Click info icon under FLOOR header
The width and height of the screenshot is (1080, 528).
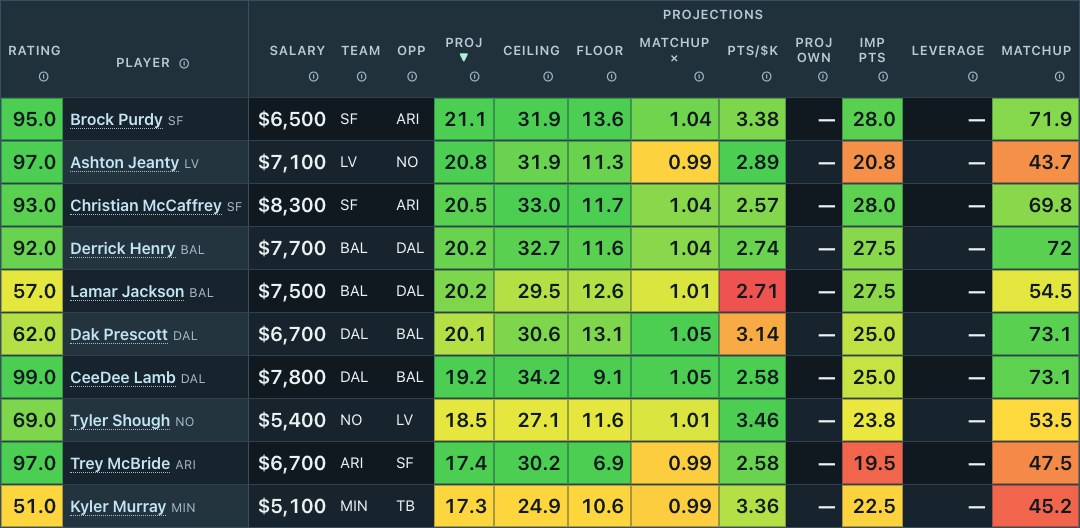coord(612,77)
